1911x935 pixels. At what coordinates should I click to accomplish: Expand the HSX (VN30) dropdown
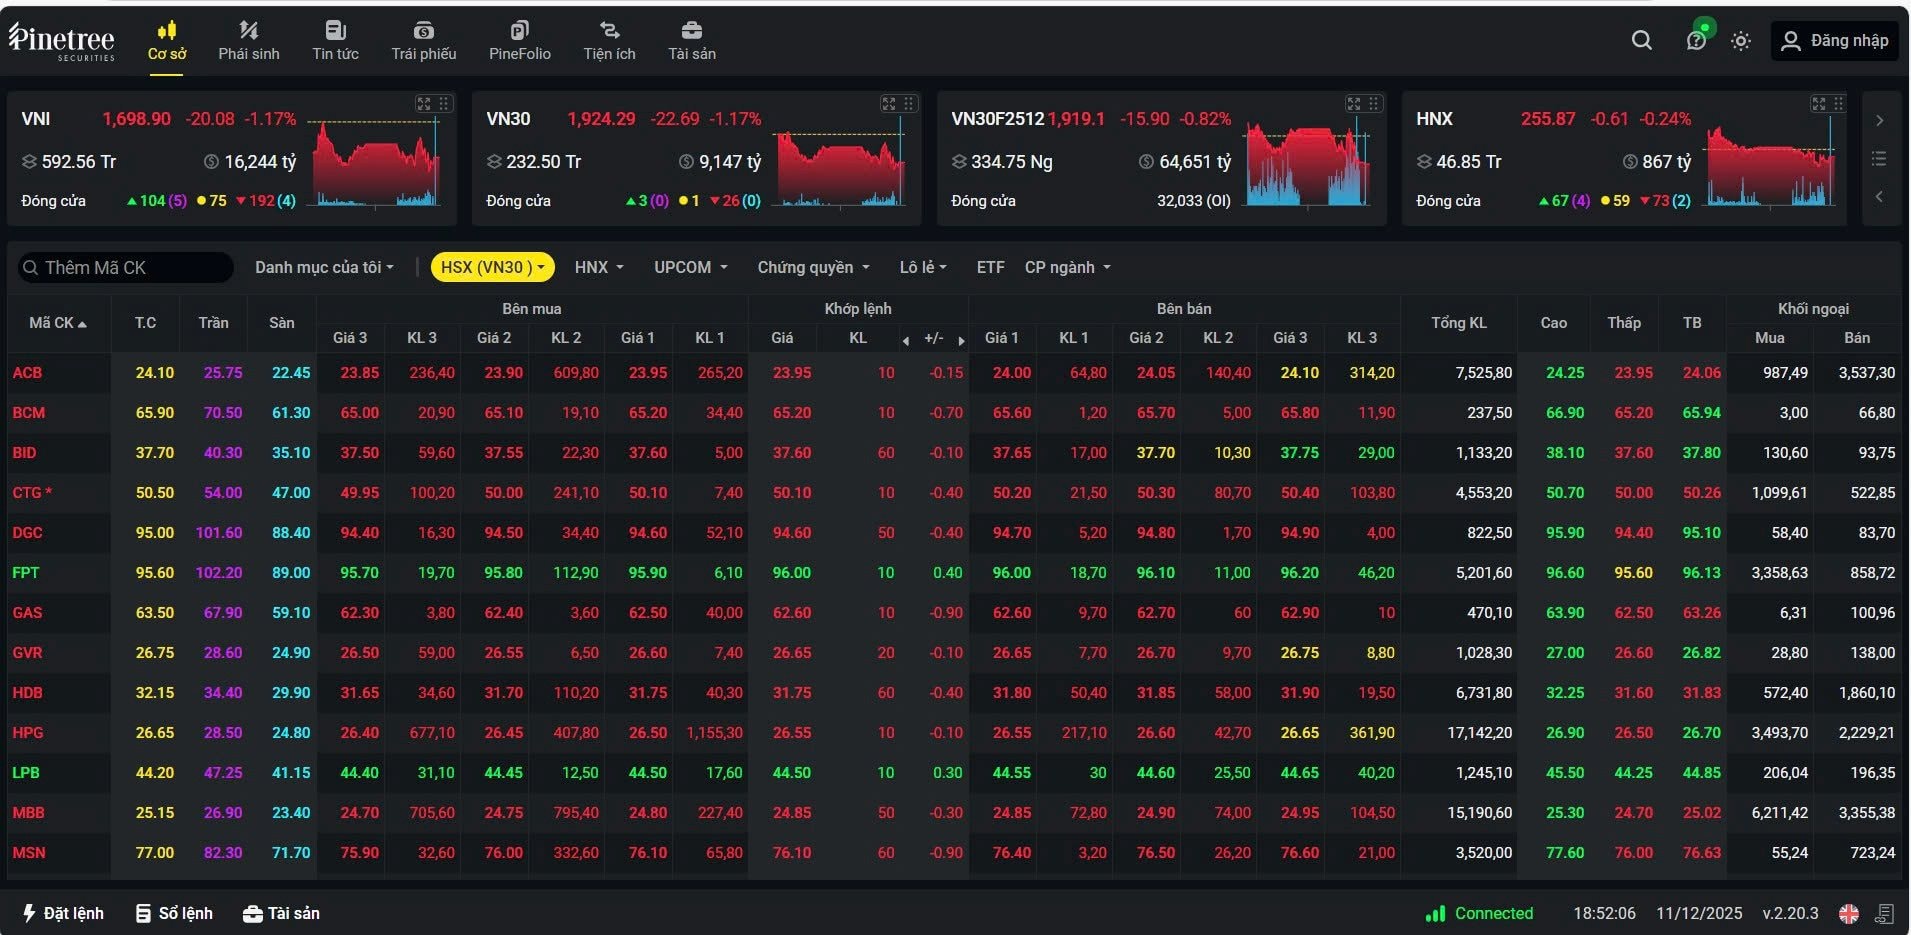(492, 267)
